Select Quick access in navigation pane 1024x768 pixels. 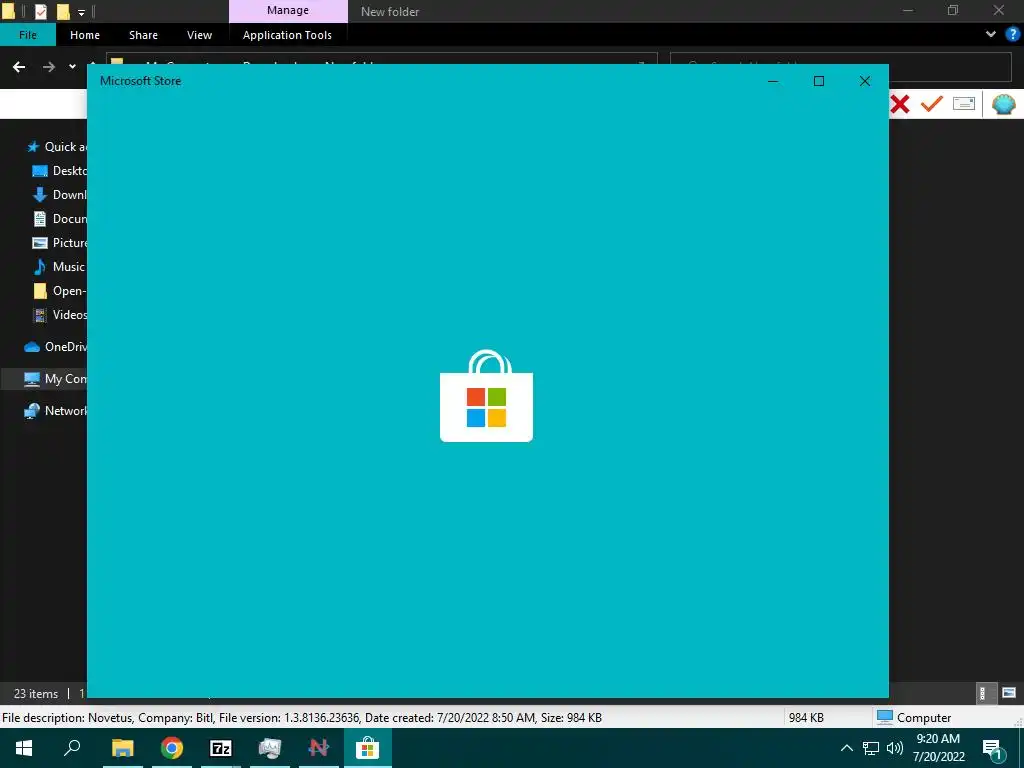pyautogui.click(x=56, y=147)
